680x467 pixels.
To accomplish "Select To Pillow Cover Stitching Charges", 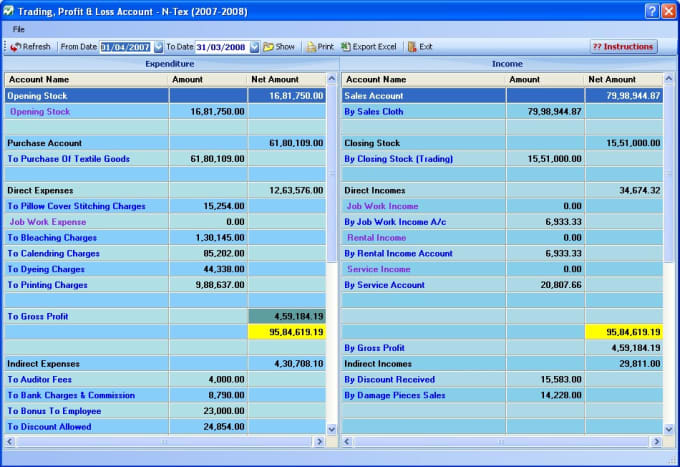I will click(x=165, y=206).
